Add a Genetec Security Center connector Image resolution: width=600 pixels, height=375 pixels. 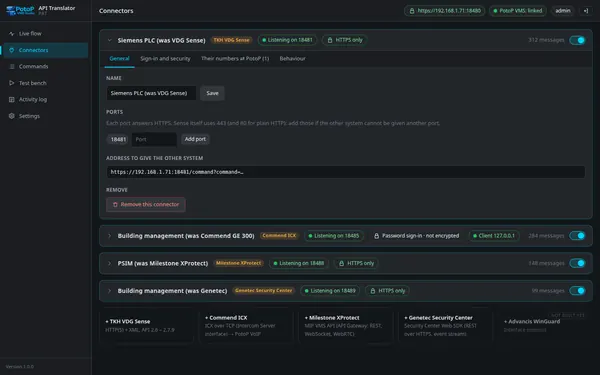(445, 326)
